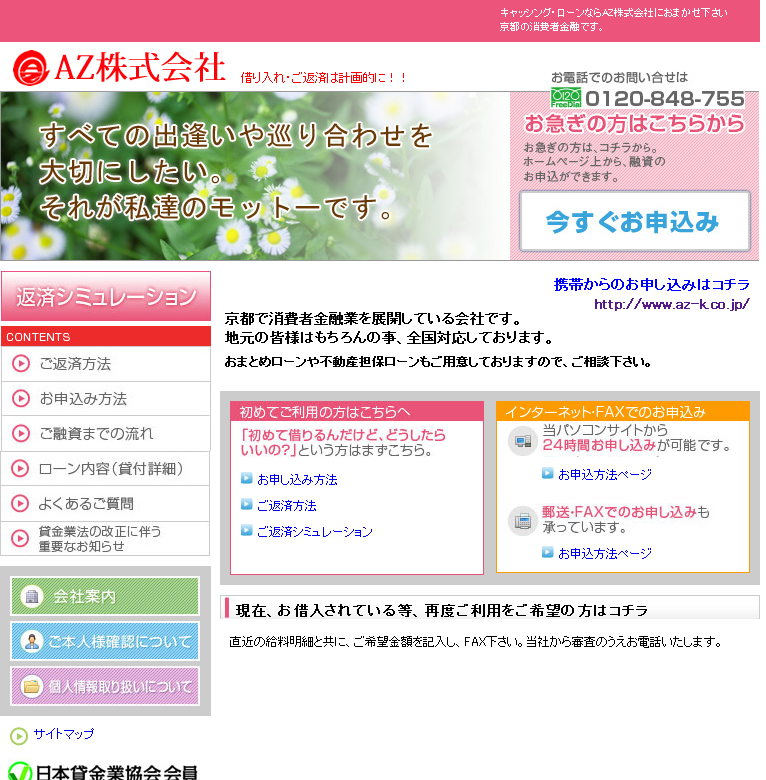
Task: Click the red CONTENTS header bar
Action: pyautogui.click(x=106, y=336)
